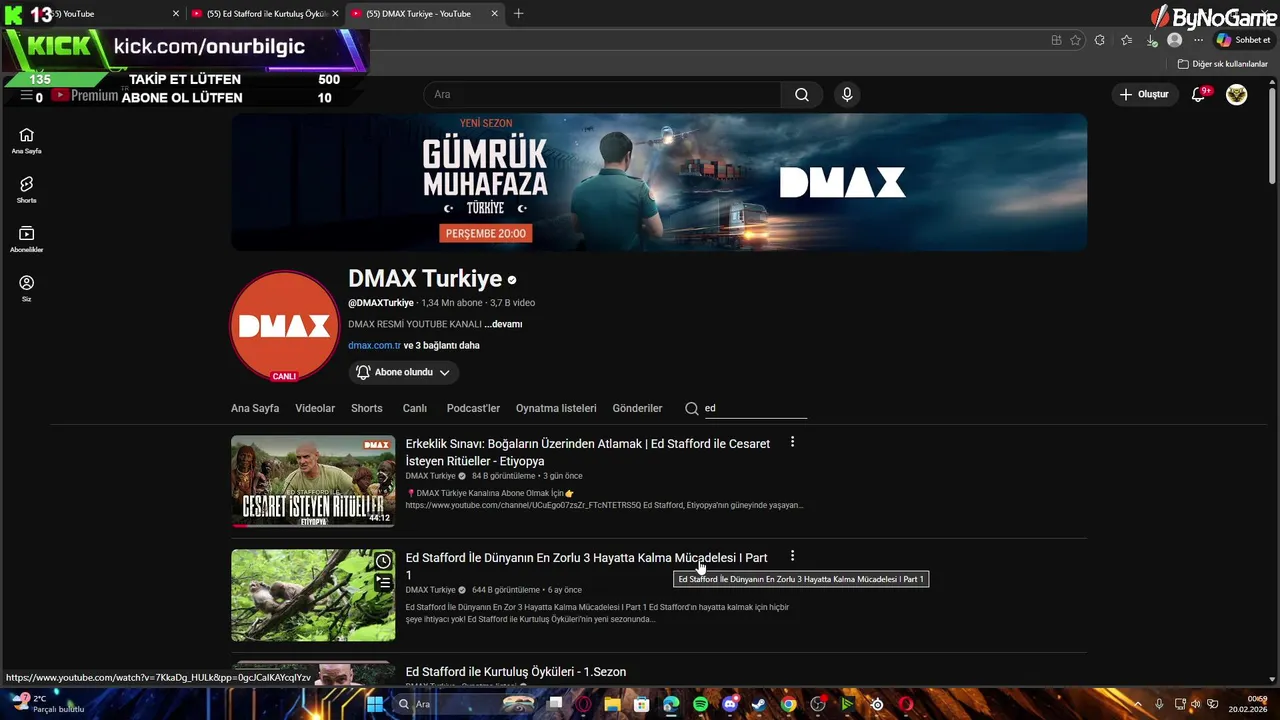Open options menu for Ed Stafford Part 1 video
Viewport: 1280px width, 720px height.
click(792, 556)
